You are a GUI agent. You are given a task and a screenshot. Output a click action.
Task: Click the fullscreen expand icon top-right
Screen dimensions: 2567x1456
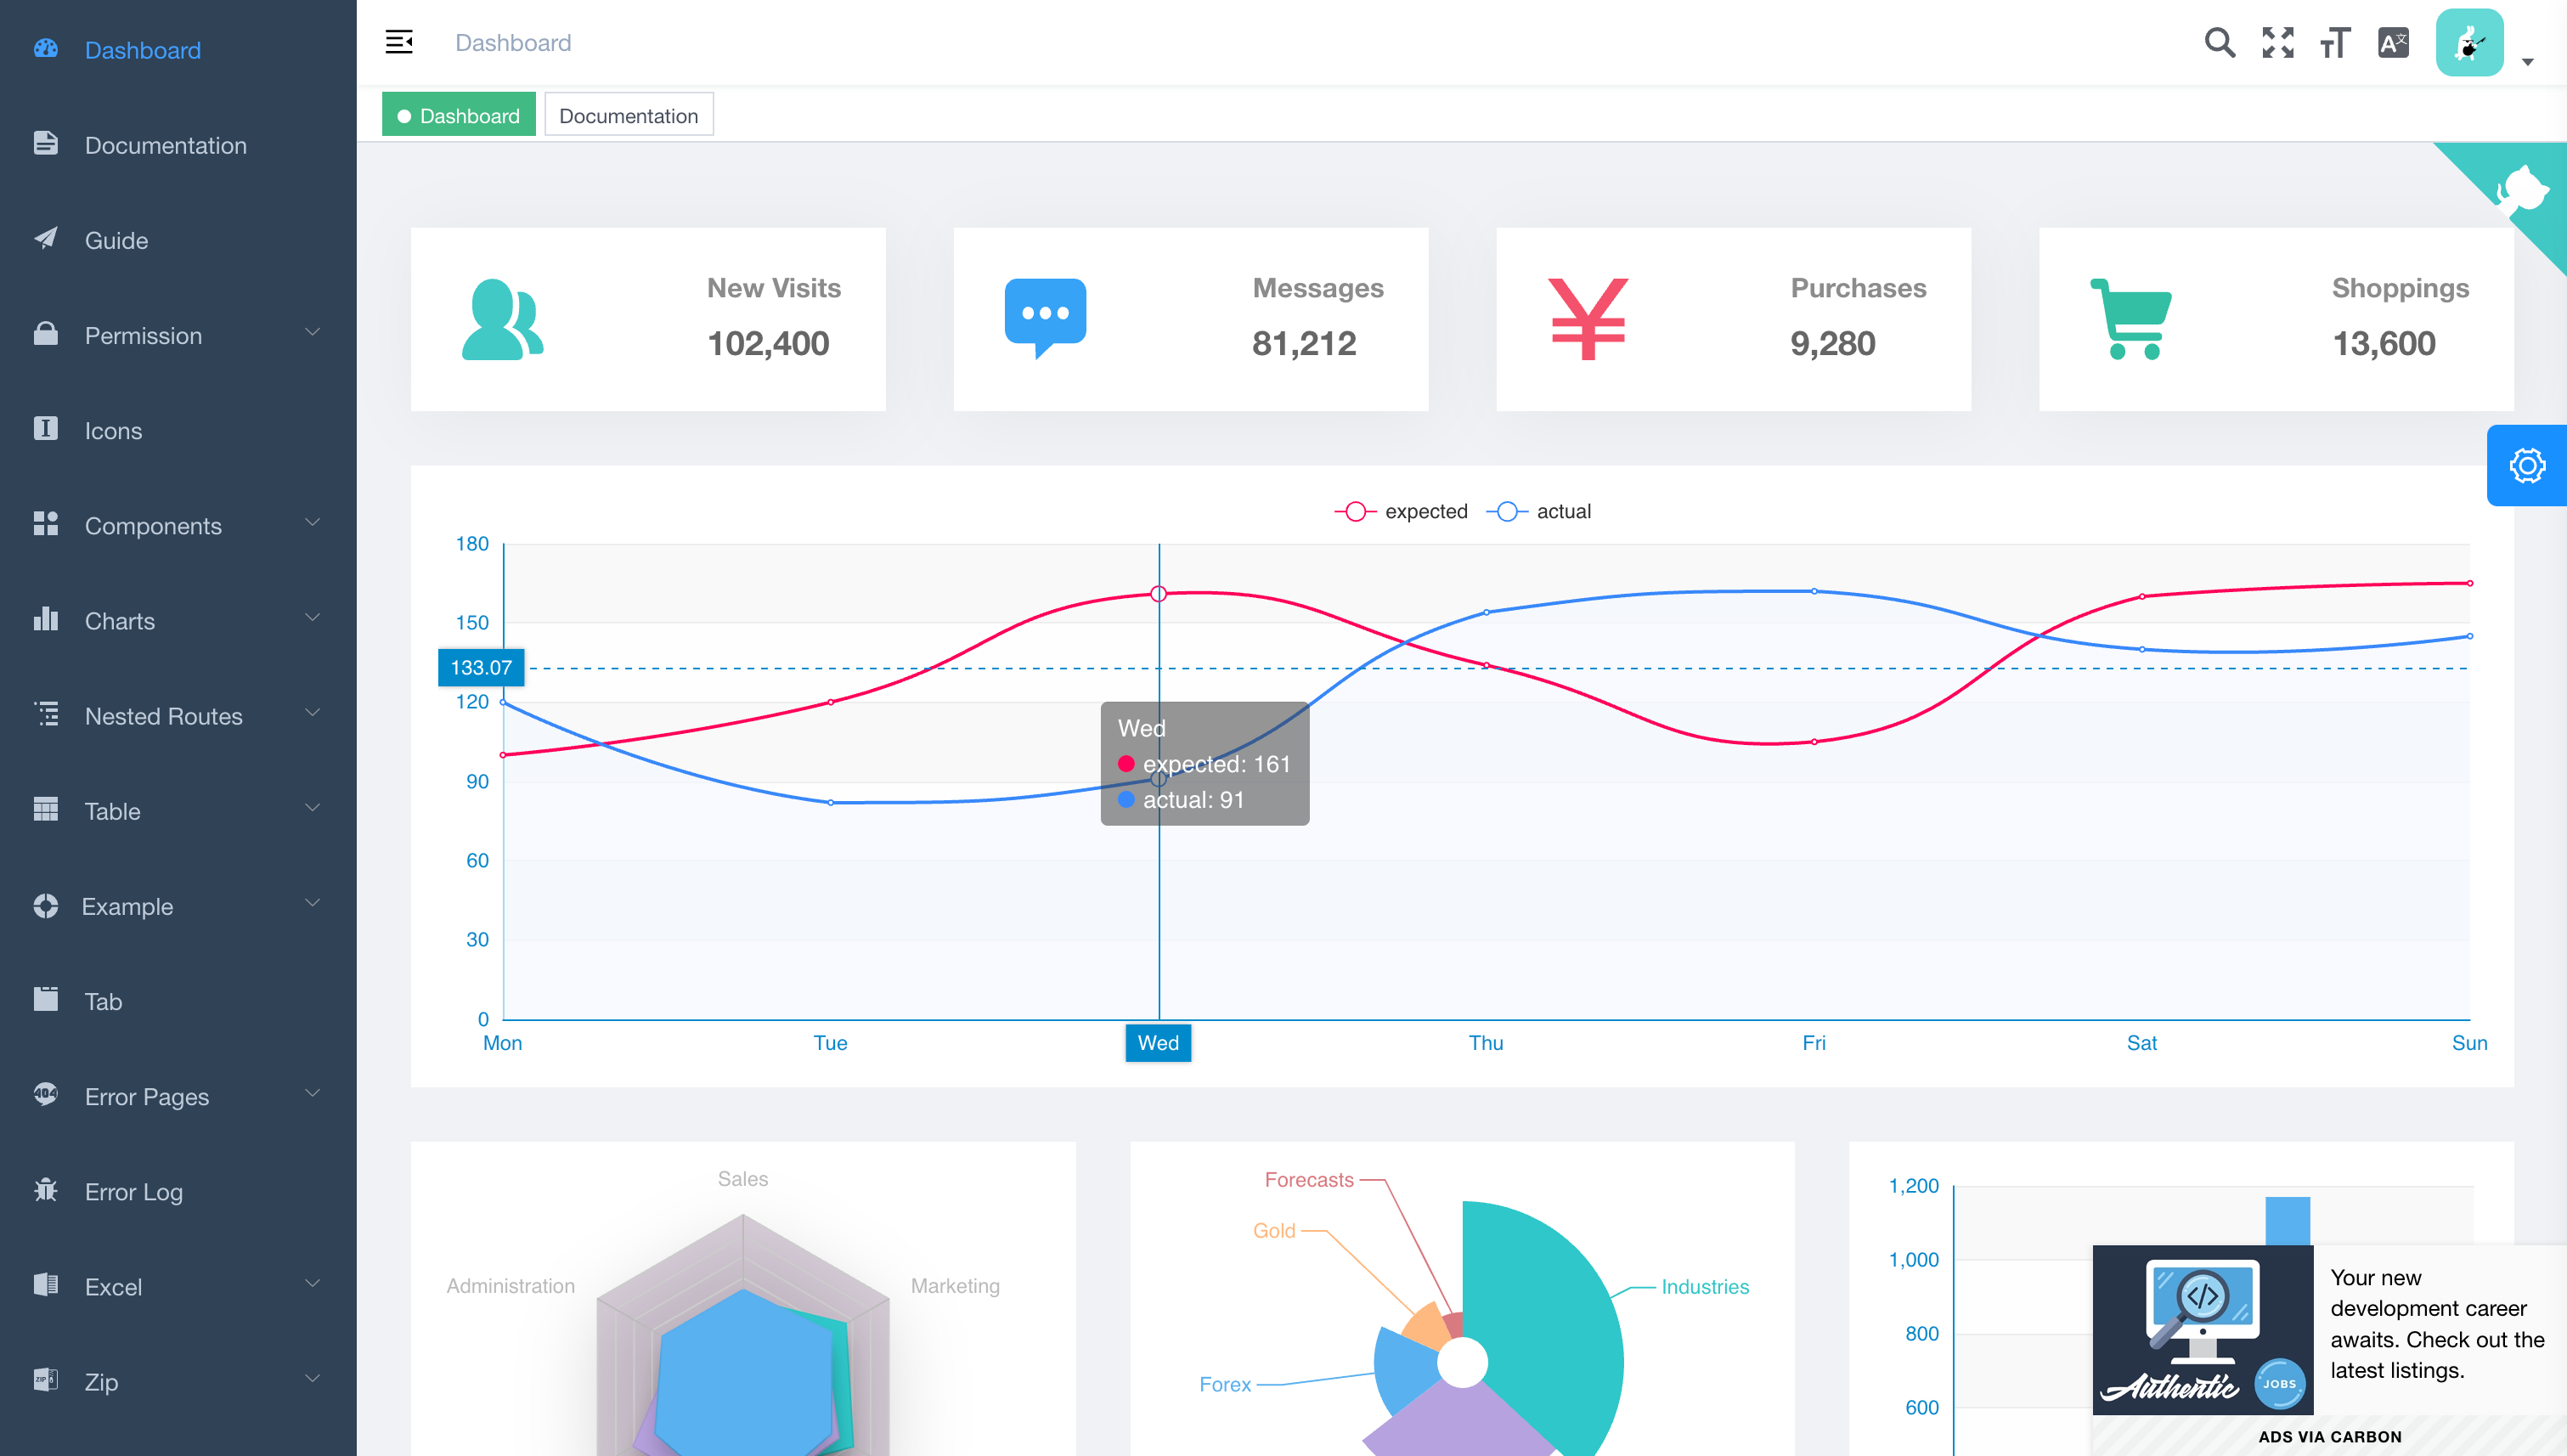pyautogui.click(x=2276, y=41)
